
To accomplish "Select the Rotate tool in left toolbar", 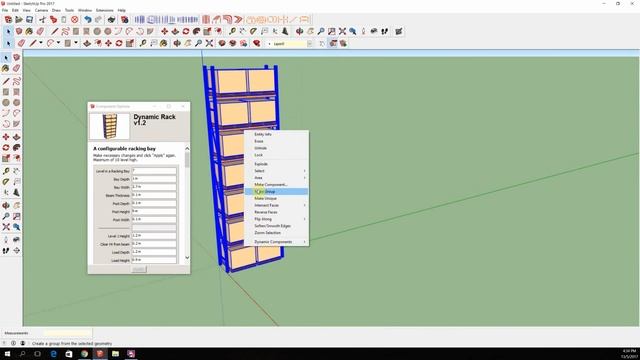I will [x=6, y=147].
